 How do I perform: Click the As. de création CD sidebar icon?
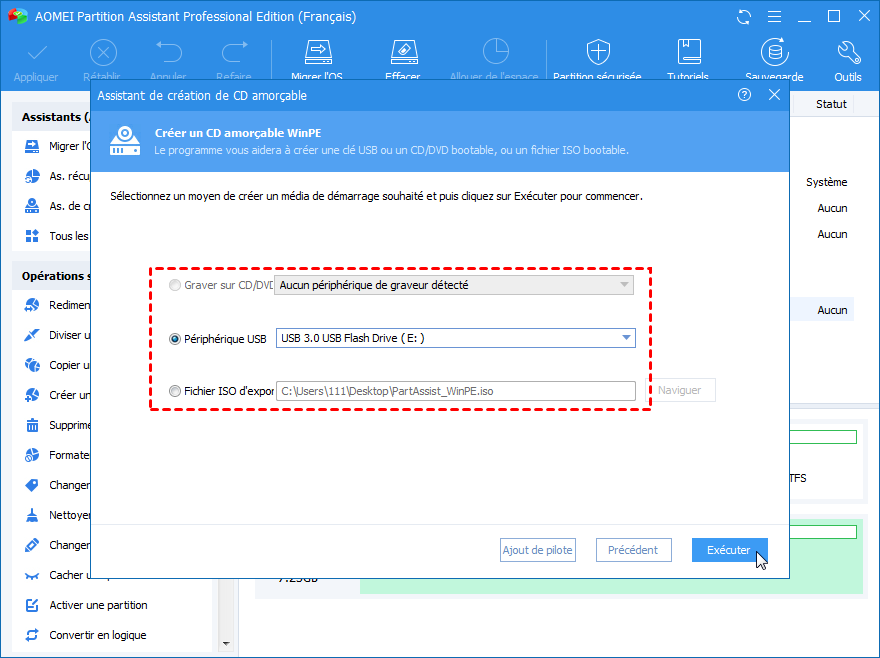[32, 206]
